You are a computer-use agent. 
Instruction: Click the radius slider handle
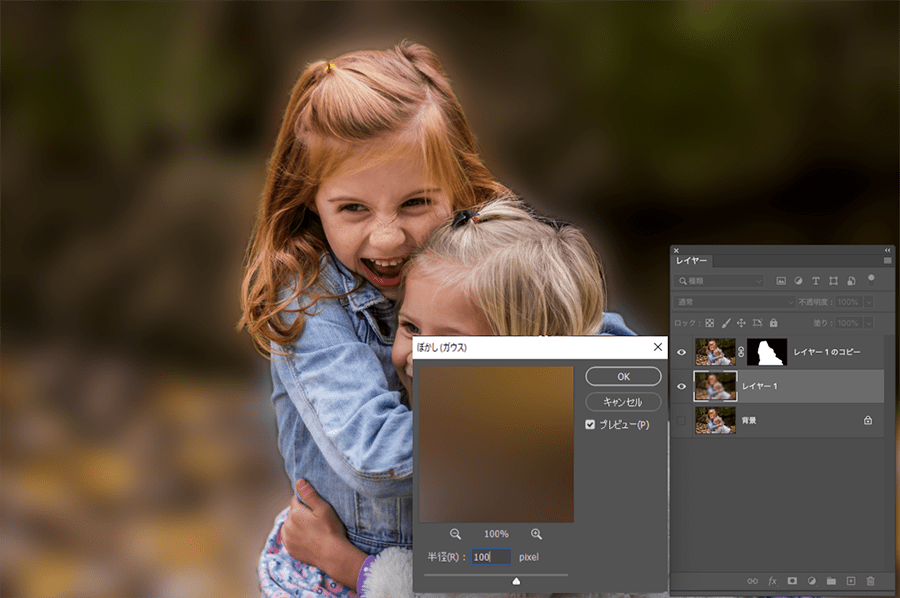(516, 581)
